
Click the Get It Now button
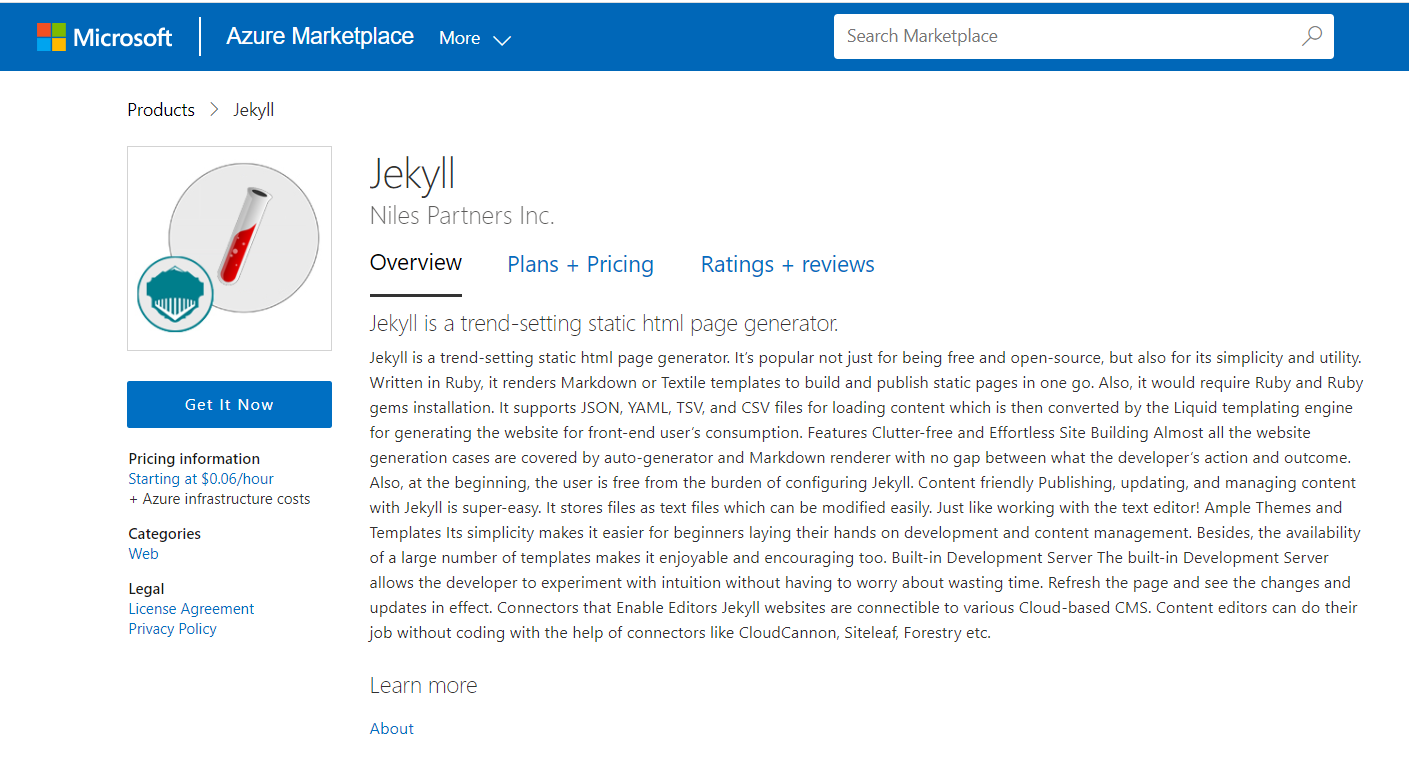229,404
